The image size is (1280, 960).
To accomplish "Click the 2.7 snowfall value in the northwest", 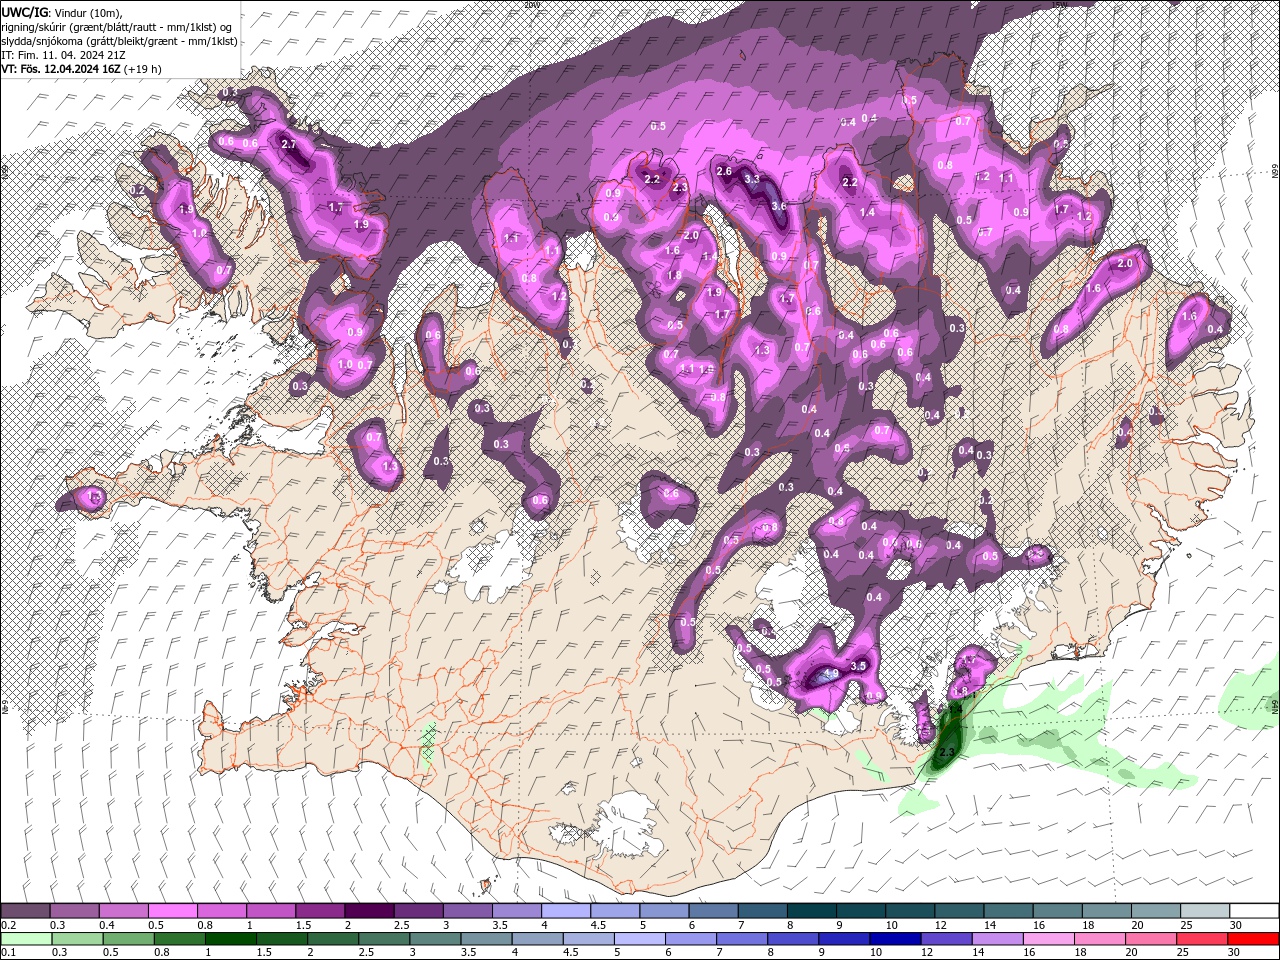I will tap(290, 144).
